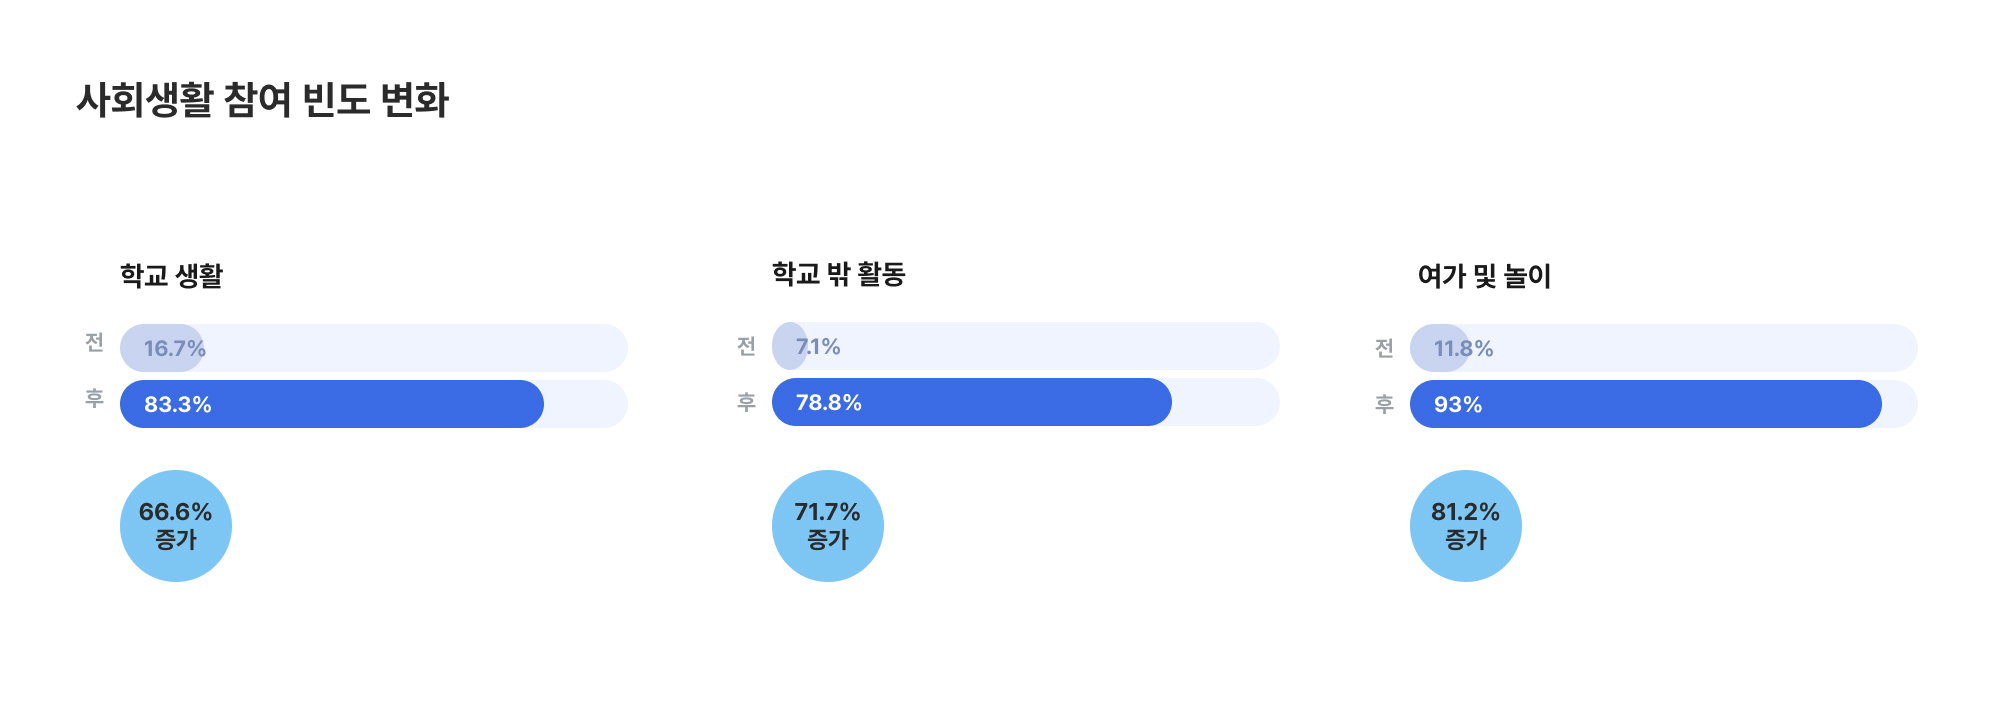2000x716 pixels.
Task: Click the 66.6% 증가 circle badge
Action: click(x=176, y=526)
